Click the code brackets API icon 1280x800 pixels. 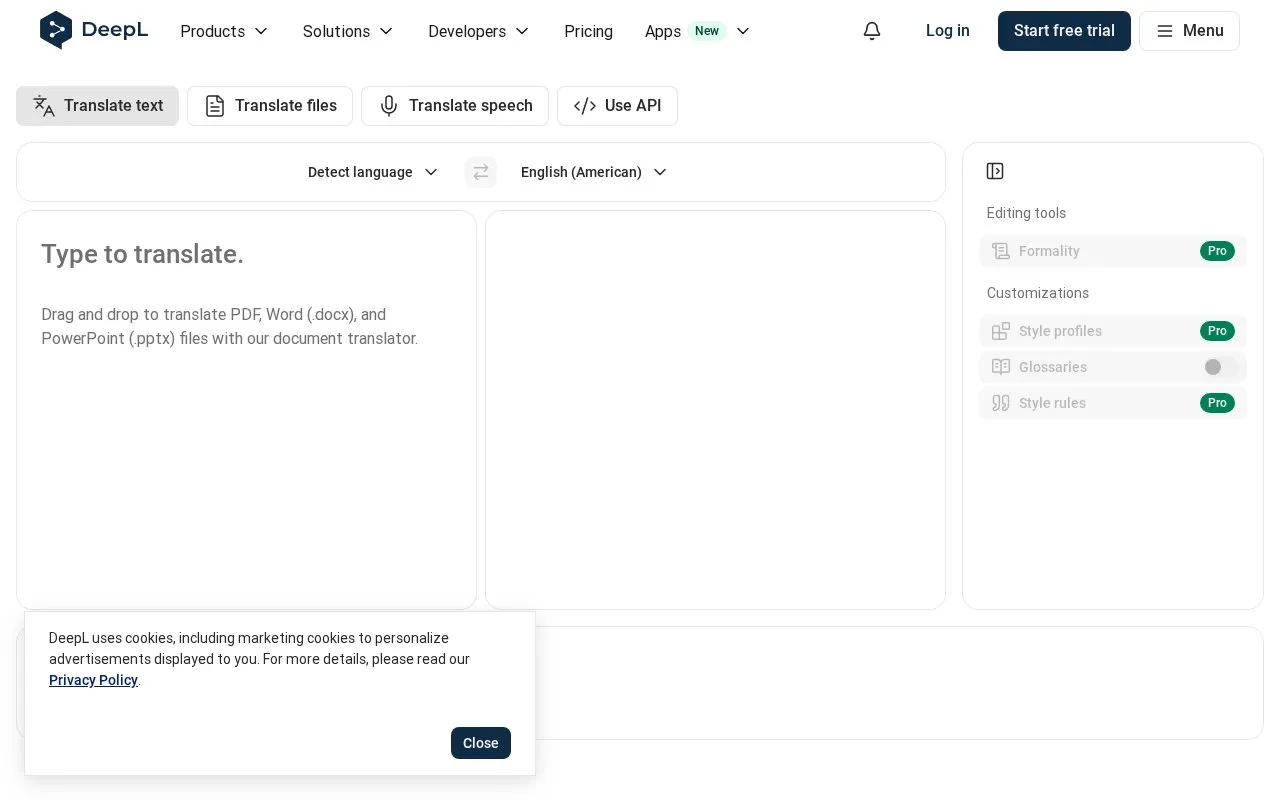click(x=585, y=106)
